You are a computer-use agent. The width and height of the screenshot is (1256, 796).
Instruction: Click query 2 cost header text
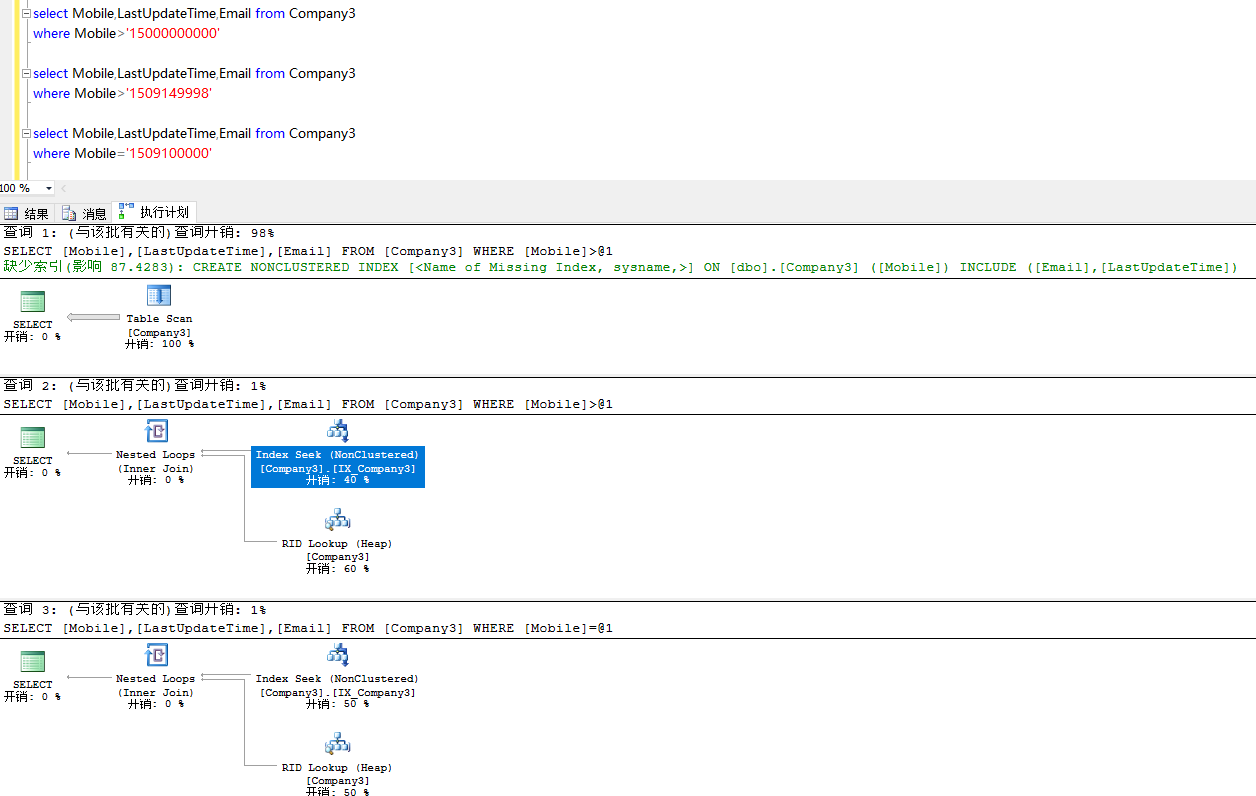(135, 385)
